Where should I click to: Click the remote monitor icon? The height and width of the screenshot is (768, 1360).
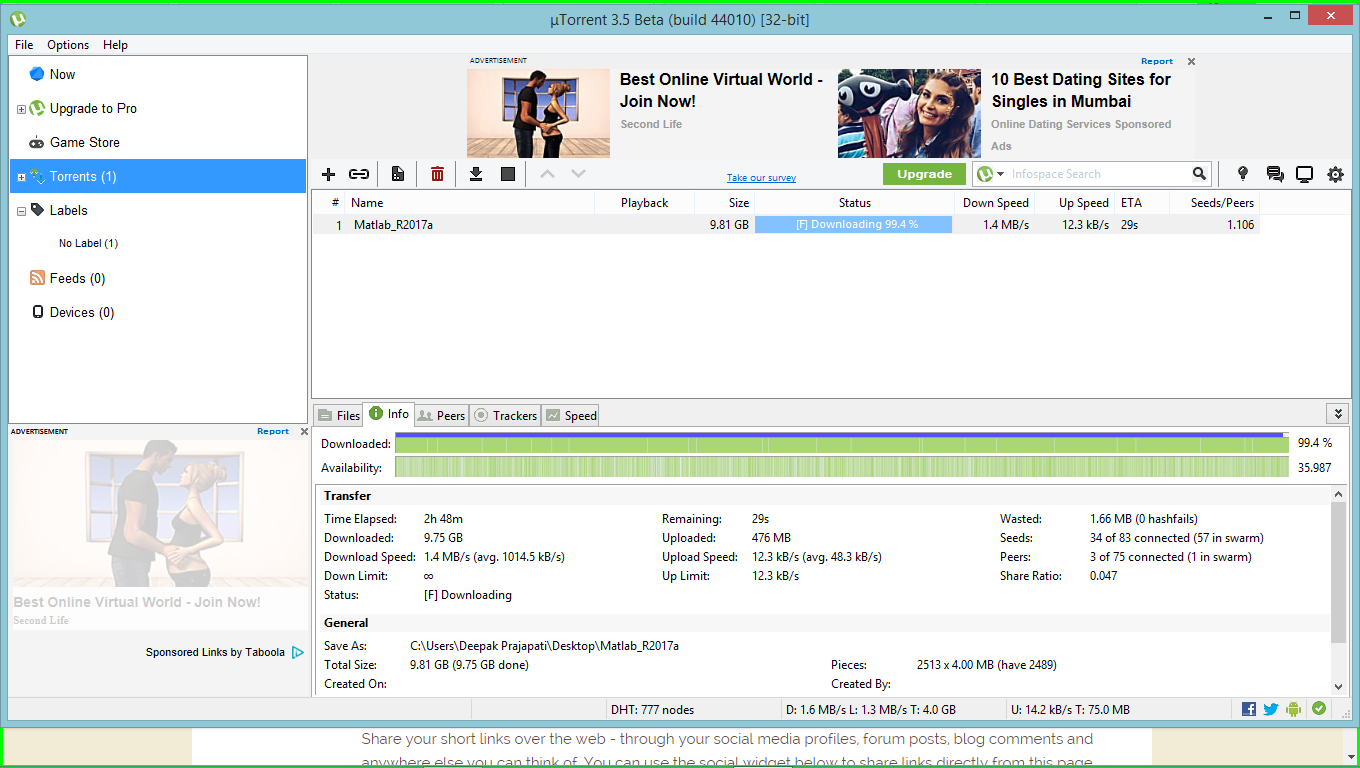(x=1304, y=174)
